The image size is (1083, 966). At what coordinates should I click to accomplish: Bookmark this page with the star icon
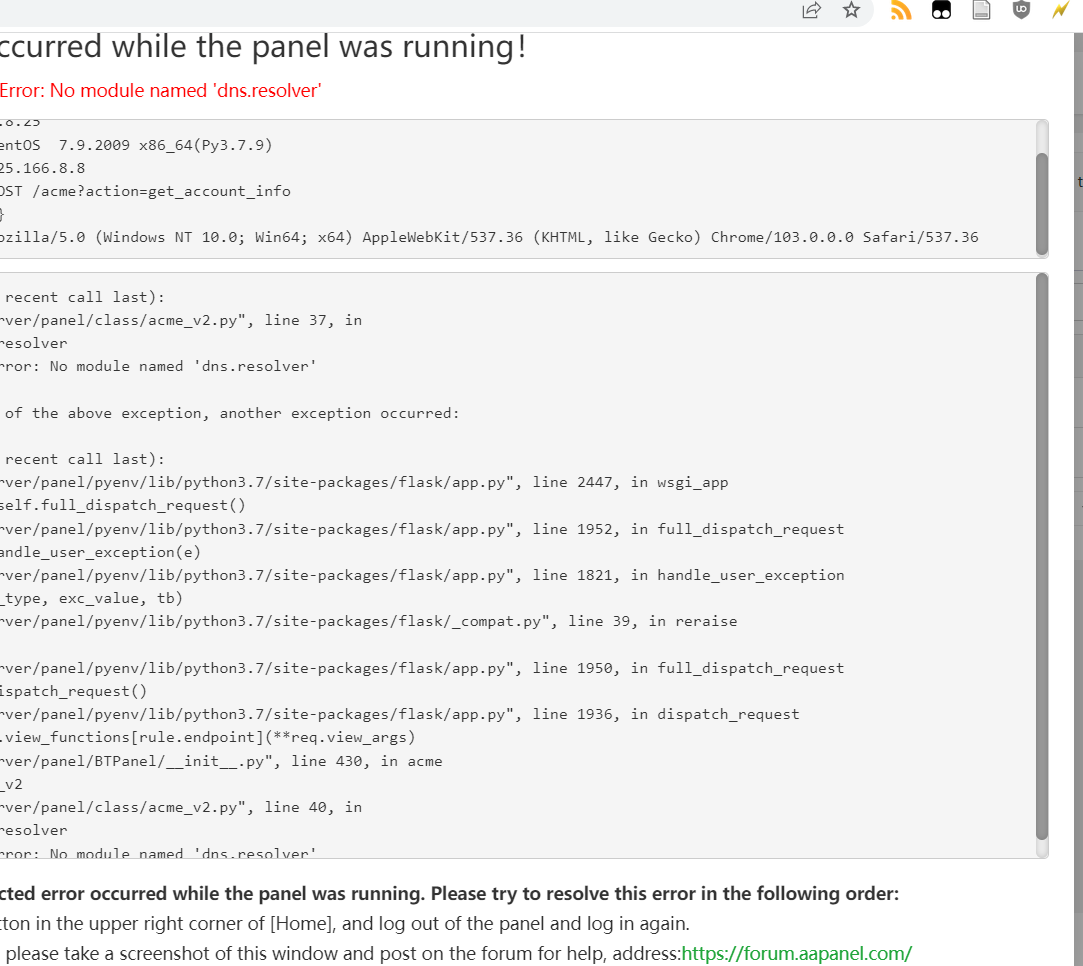click(851, 11)
